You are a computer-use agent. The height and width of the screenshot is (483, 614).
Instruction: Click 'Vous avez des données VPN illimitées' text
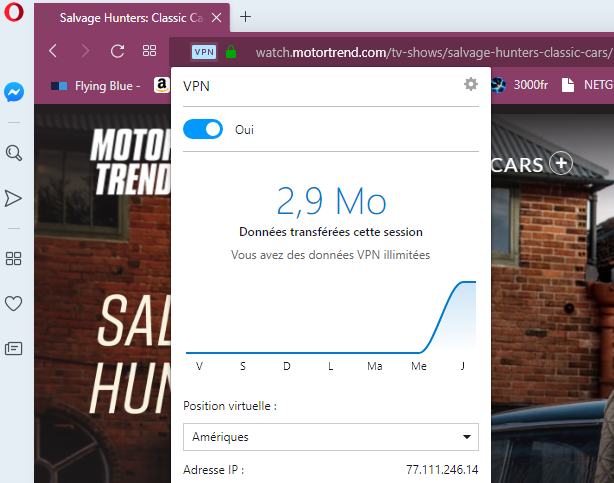tap(330, 255)
